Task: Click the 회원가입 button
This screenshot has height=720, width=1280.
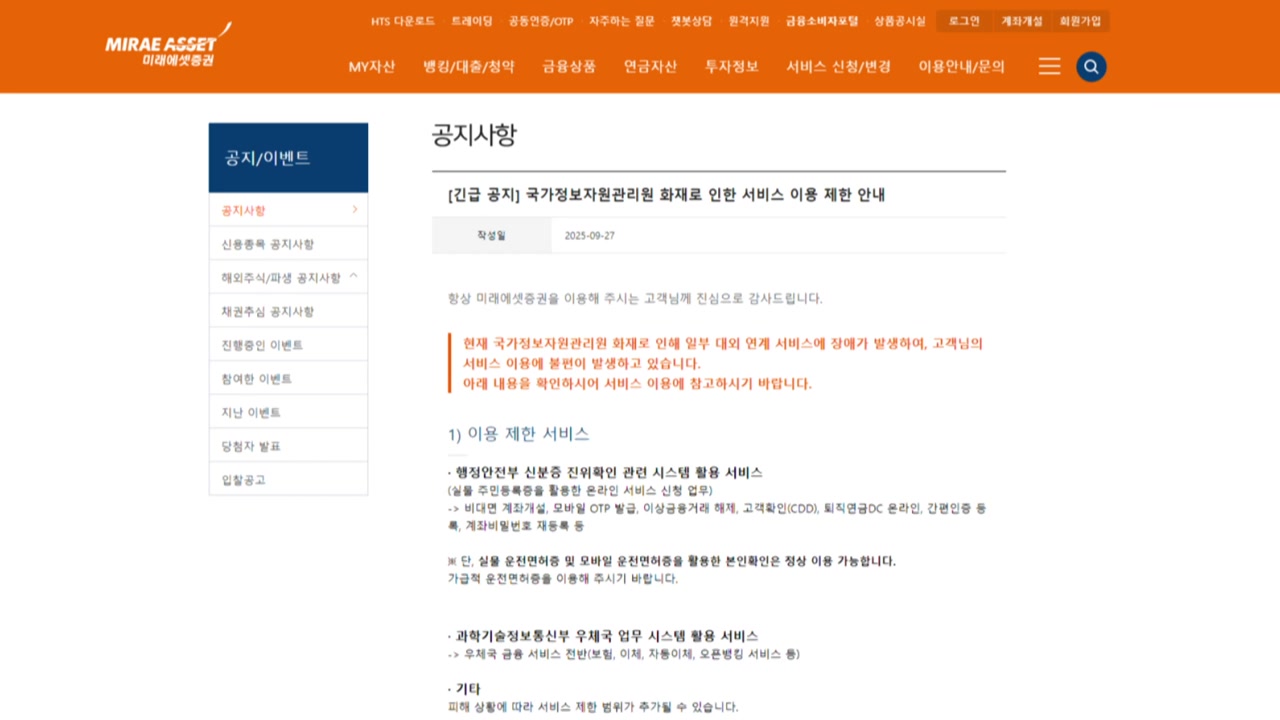Action: (x=1080, y=21)
